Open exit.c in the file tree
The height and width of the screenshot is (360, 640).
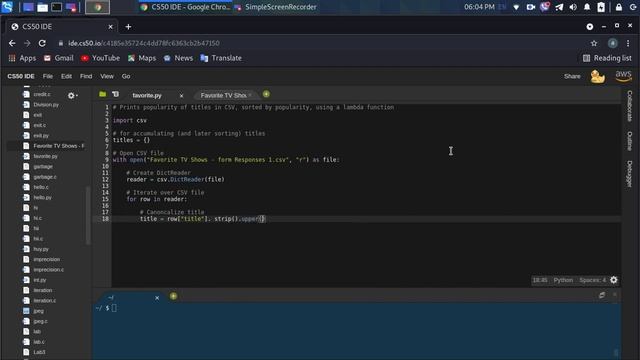pos(40,125)
